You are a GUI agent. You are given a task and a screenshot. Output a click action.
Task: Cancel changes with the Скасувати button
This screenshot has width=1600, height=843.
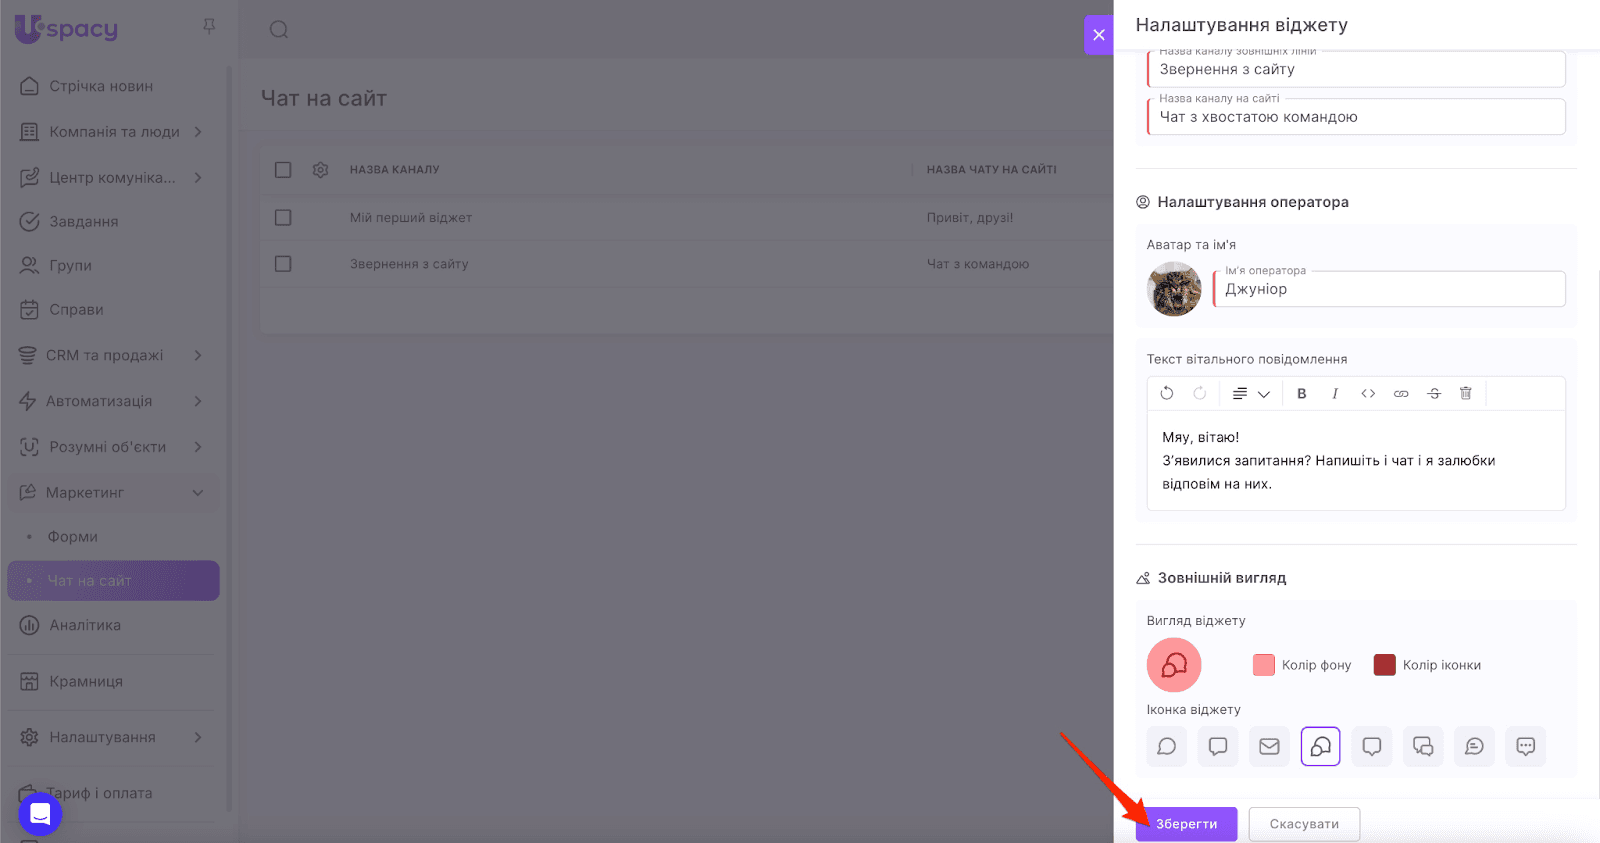(x=1304, y=824)
